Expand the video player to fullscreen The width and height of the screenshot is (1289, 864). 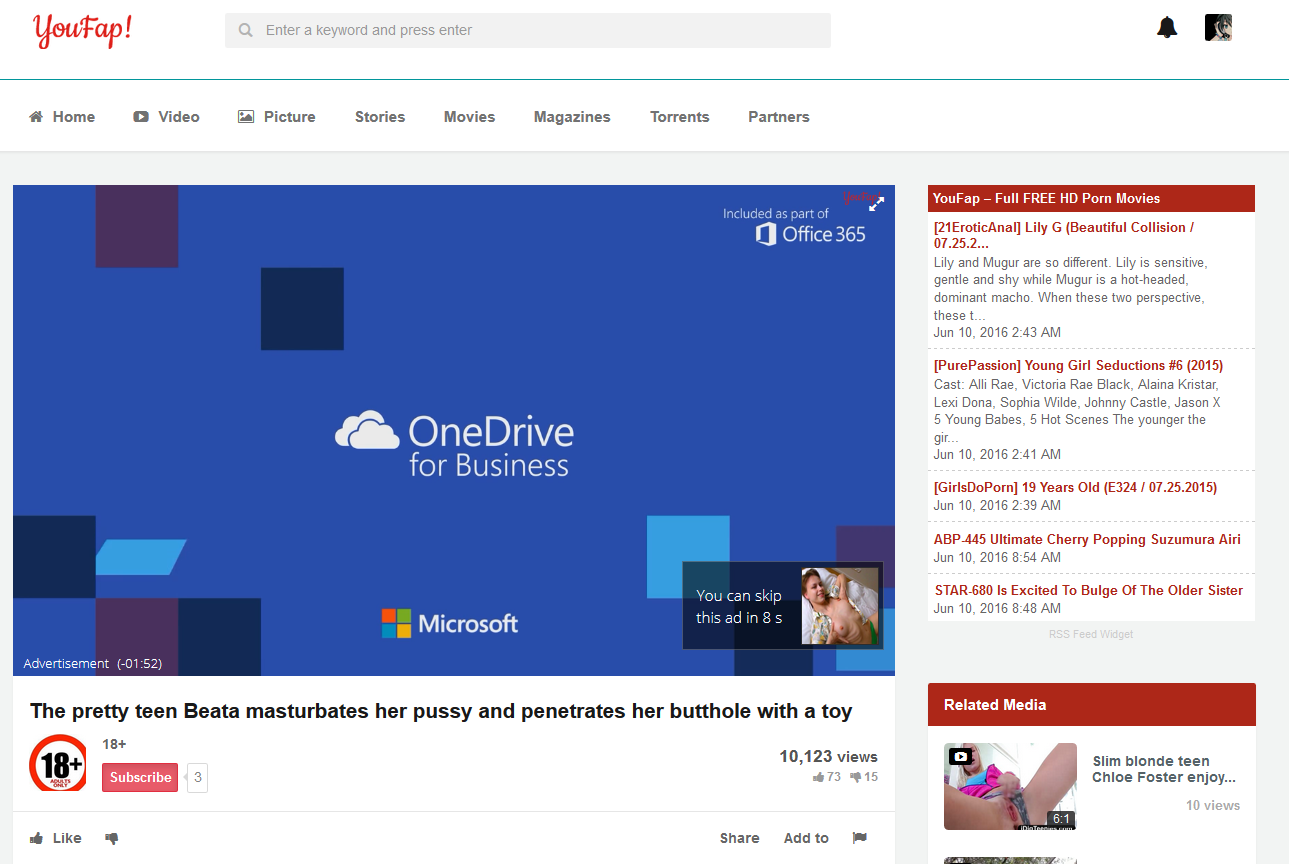point(876,203)
